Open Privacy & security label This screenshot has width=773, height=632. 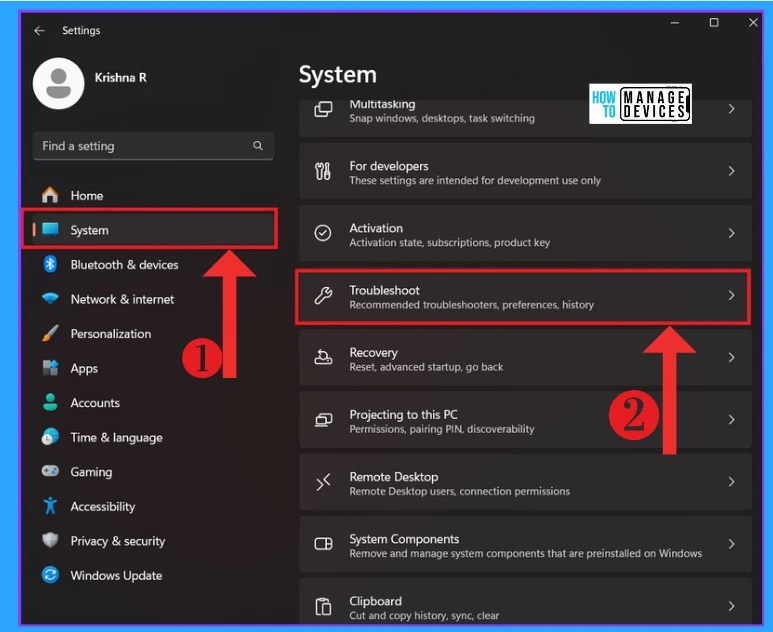(118, 541)
